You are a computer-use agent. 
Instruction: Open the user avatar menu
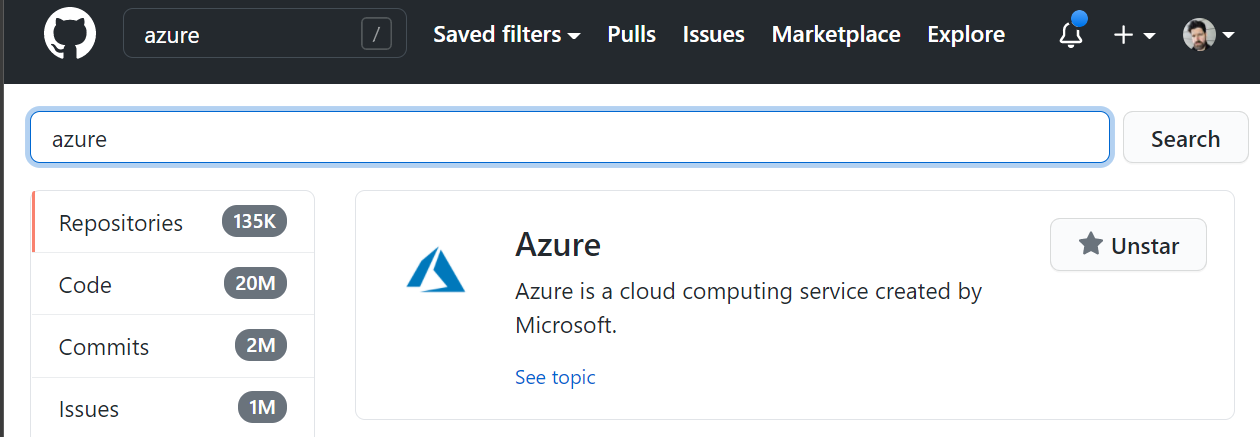1207,35
